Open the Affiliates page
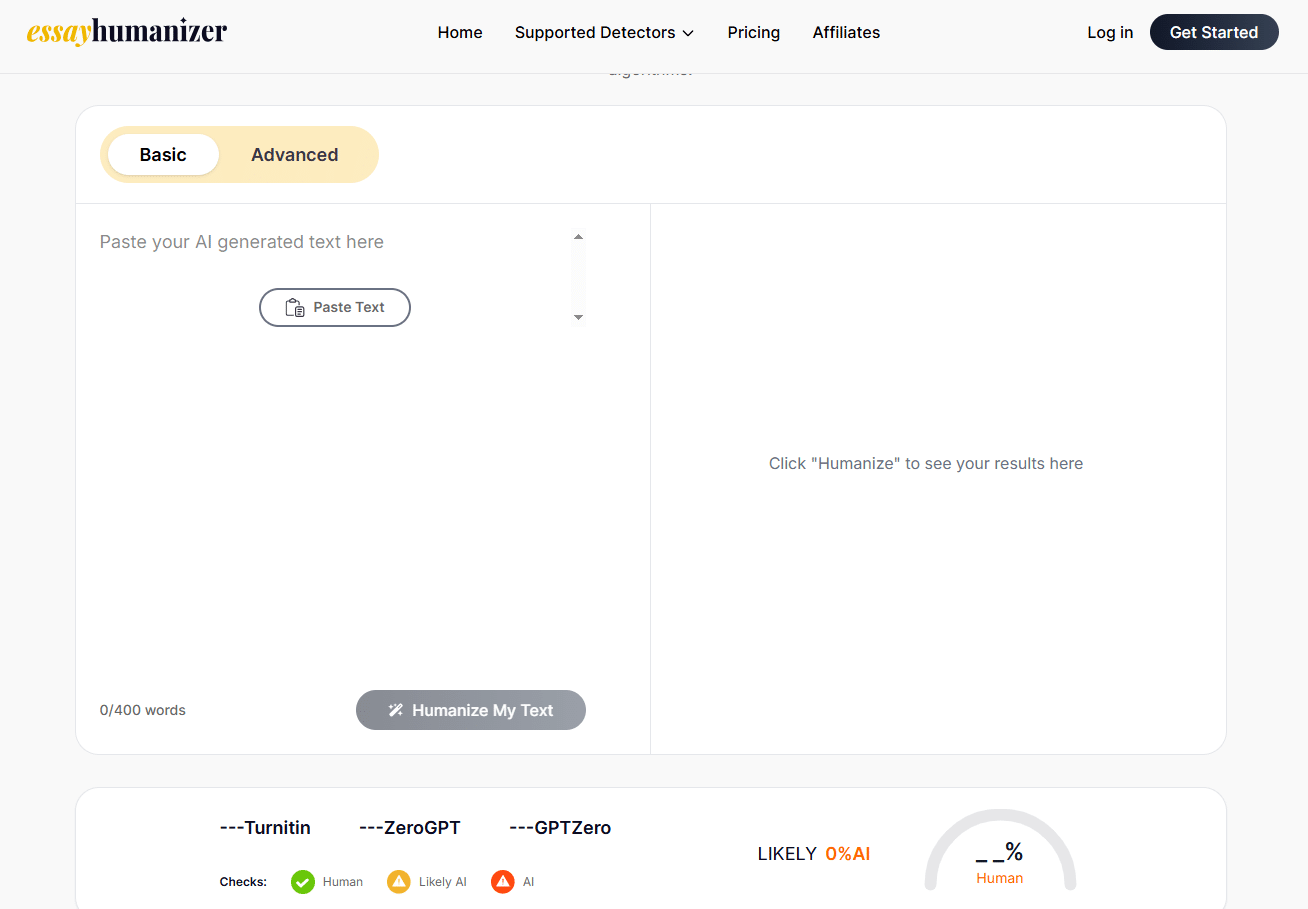 tap(846, 33)
